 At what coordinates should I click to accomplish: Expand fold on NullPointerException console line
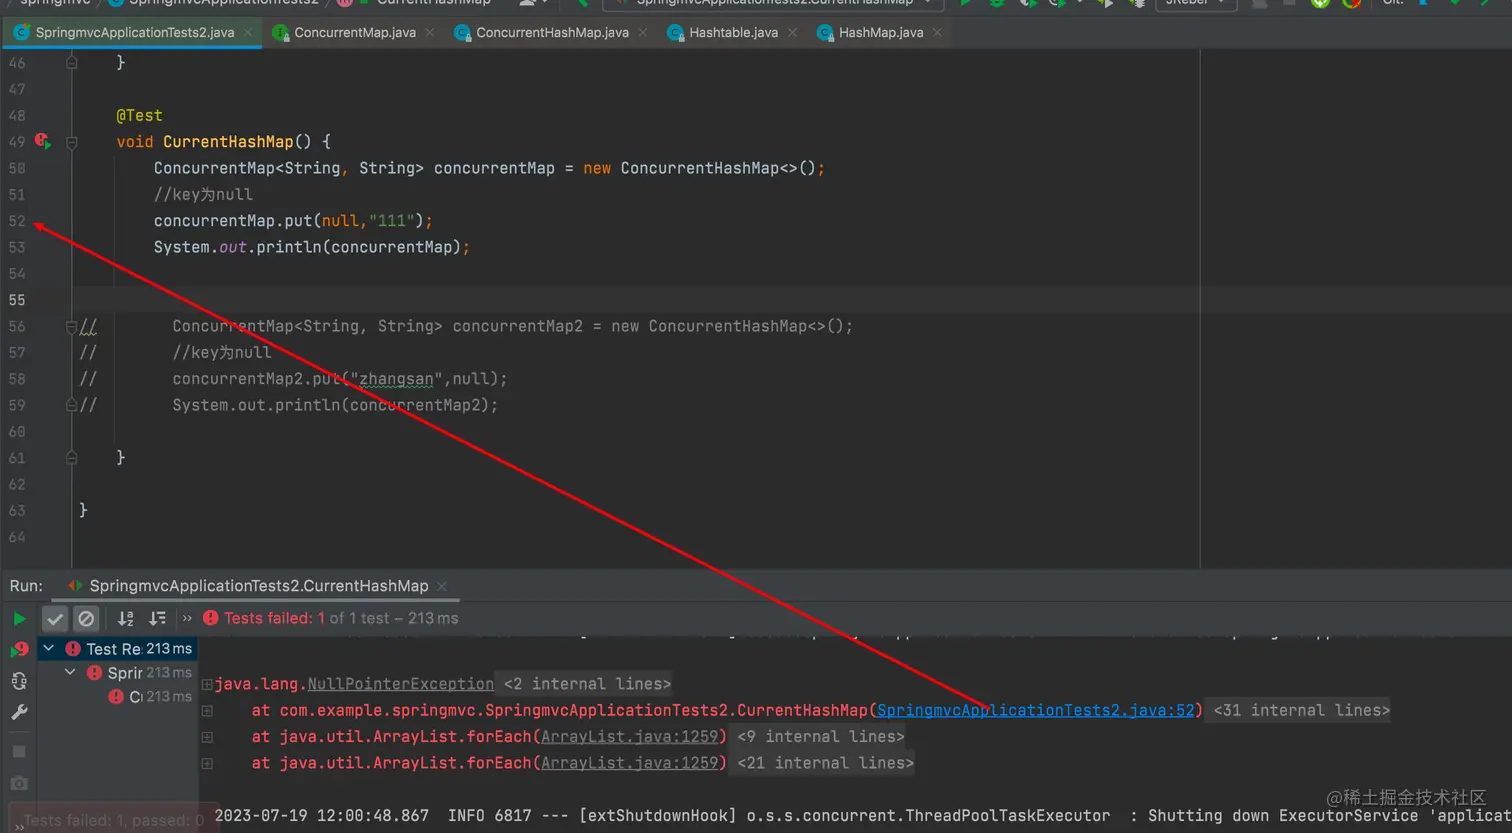click(207, 685)
